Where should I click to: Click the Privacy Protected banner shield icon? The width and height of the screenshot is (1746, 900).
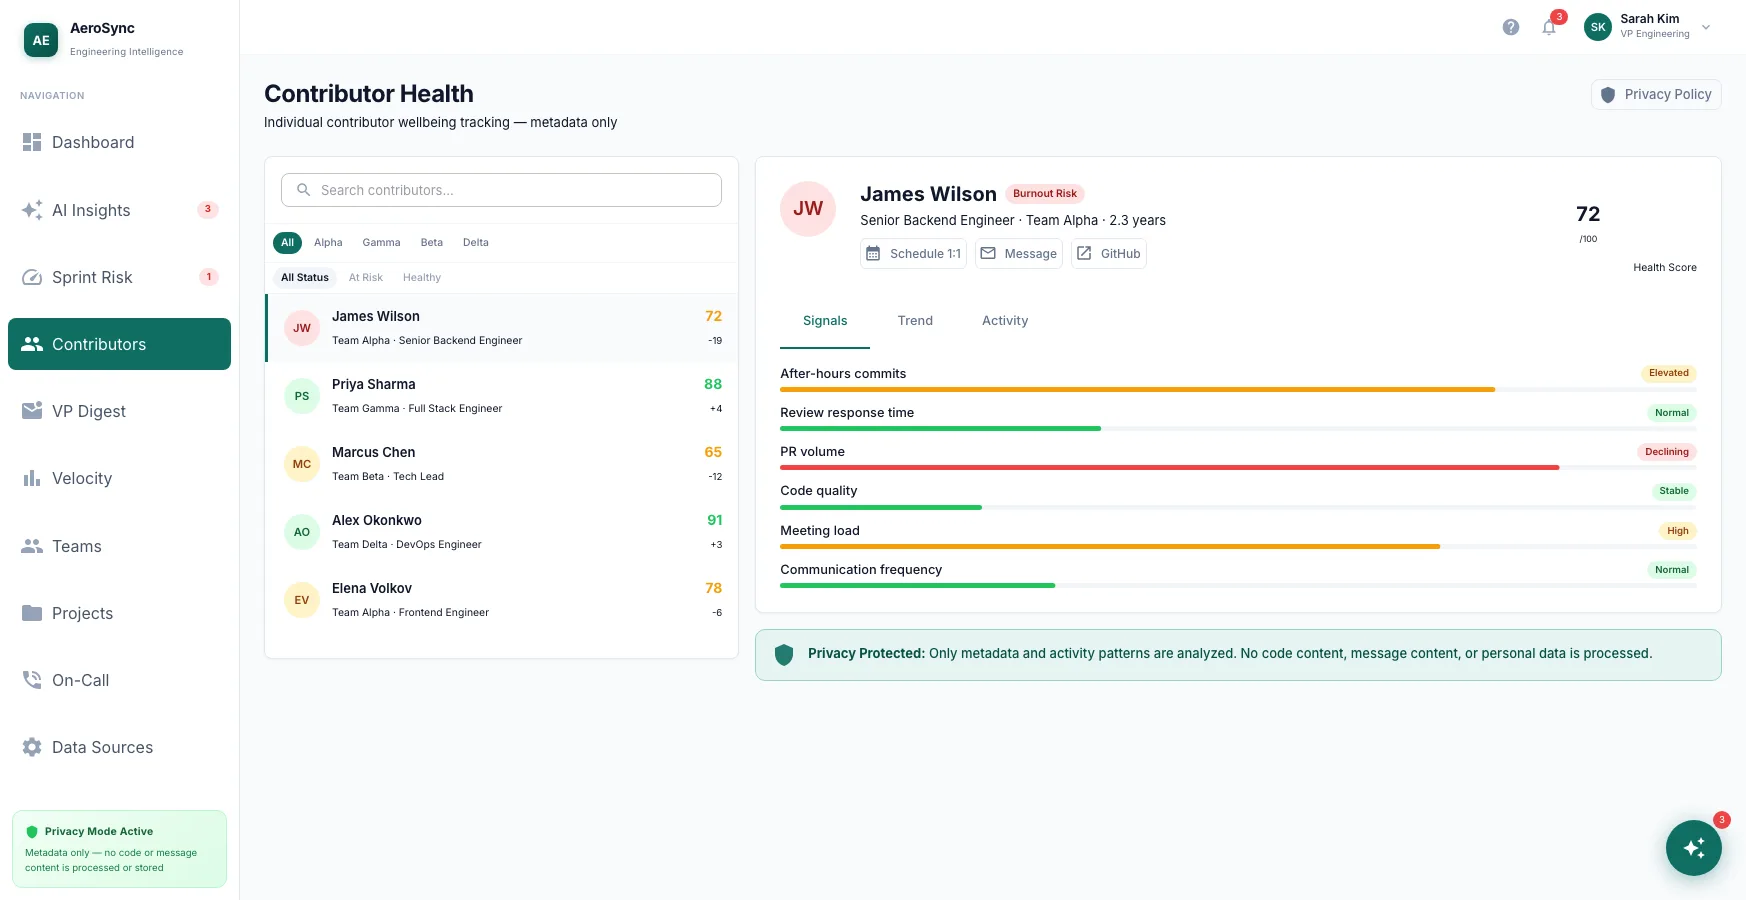pos(784,654)
